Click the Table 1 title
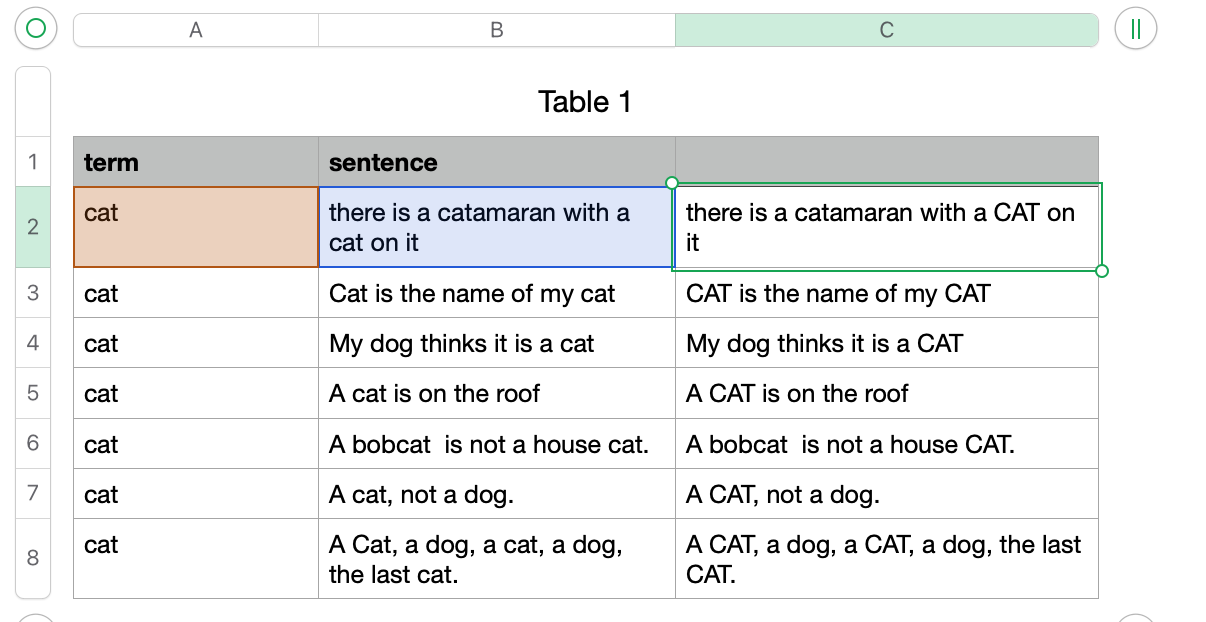The width and height of the screenshot is (1206, 622). pyautogui.click(x=584, y=101)
